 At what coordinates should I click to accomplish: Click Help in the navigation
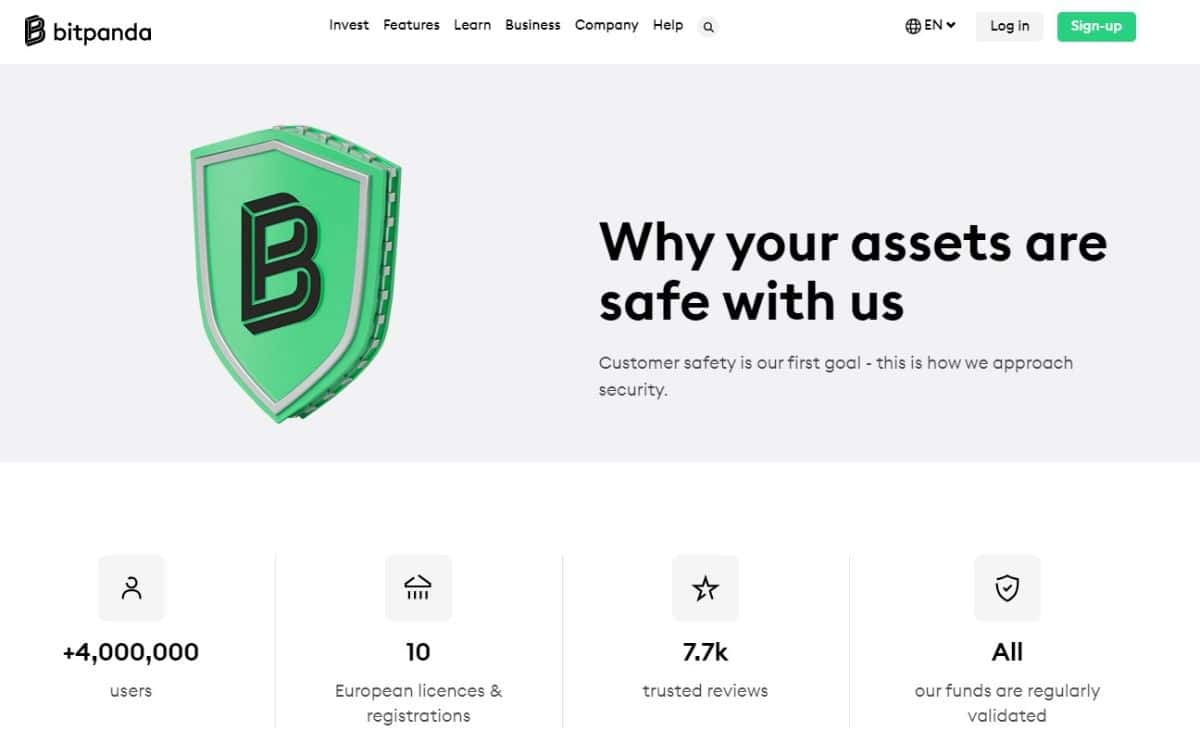pyautogui.click(x=668, y=25)
